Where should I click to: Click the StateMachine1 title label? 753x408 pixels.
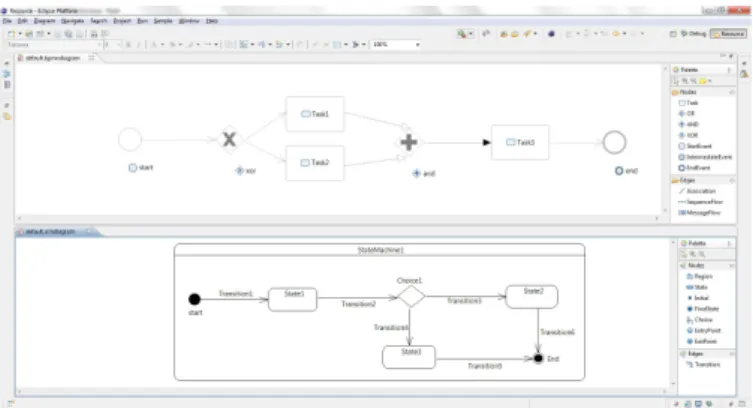click(x=380, y=250)
